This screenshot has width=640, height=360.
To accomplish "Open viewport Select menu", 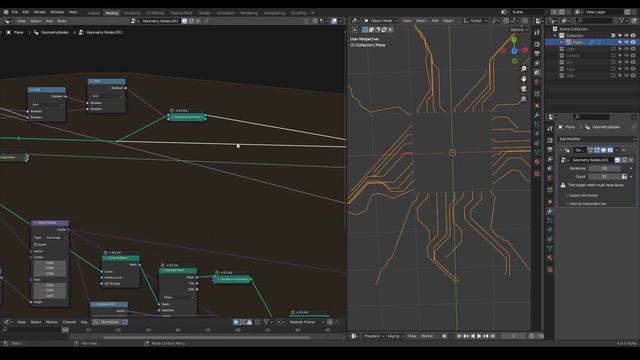I will [421, 21].
